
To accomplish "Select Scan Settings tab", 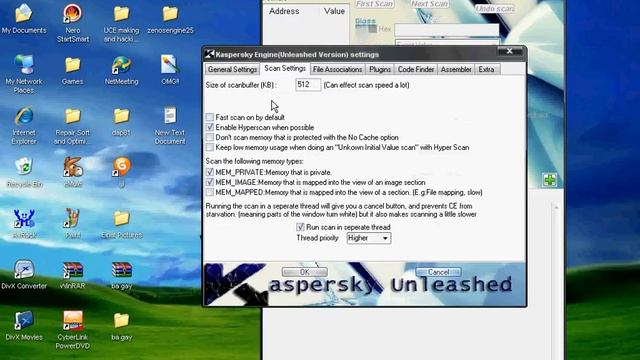I will (x=285, y=69).
